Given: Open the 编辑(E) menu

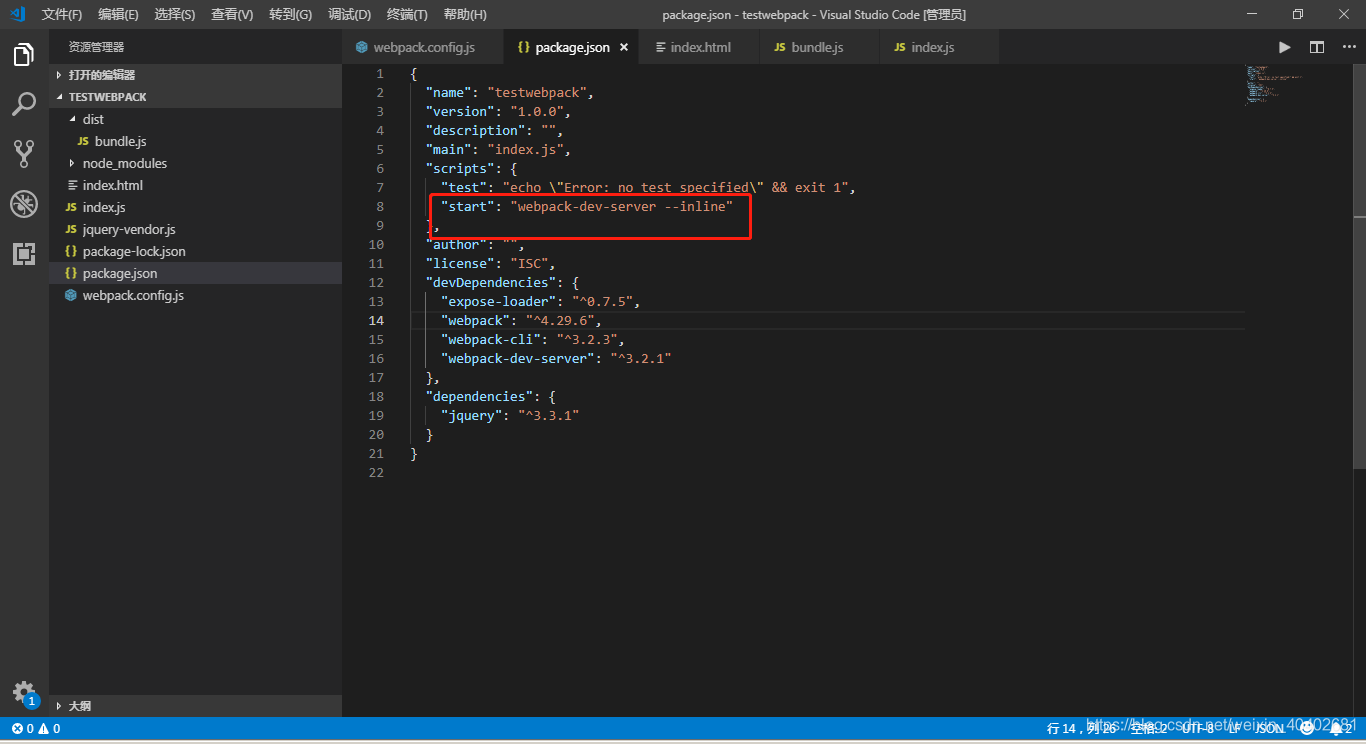Looking at the screenshot, I should point(119,14).
